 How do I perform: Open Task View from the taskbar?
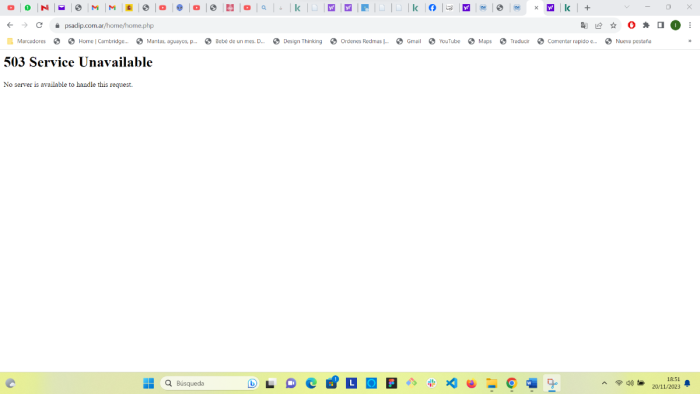(x=271, y=383)
